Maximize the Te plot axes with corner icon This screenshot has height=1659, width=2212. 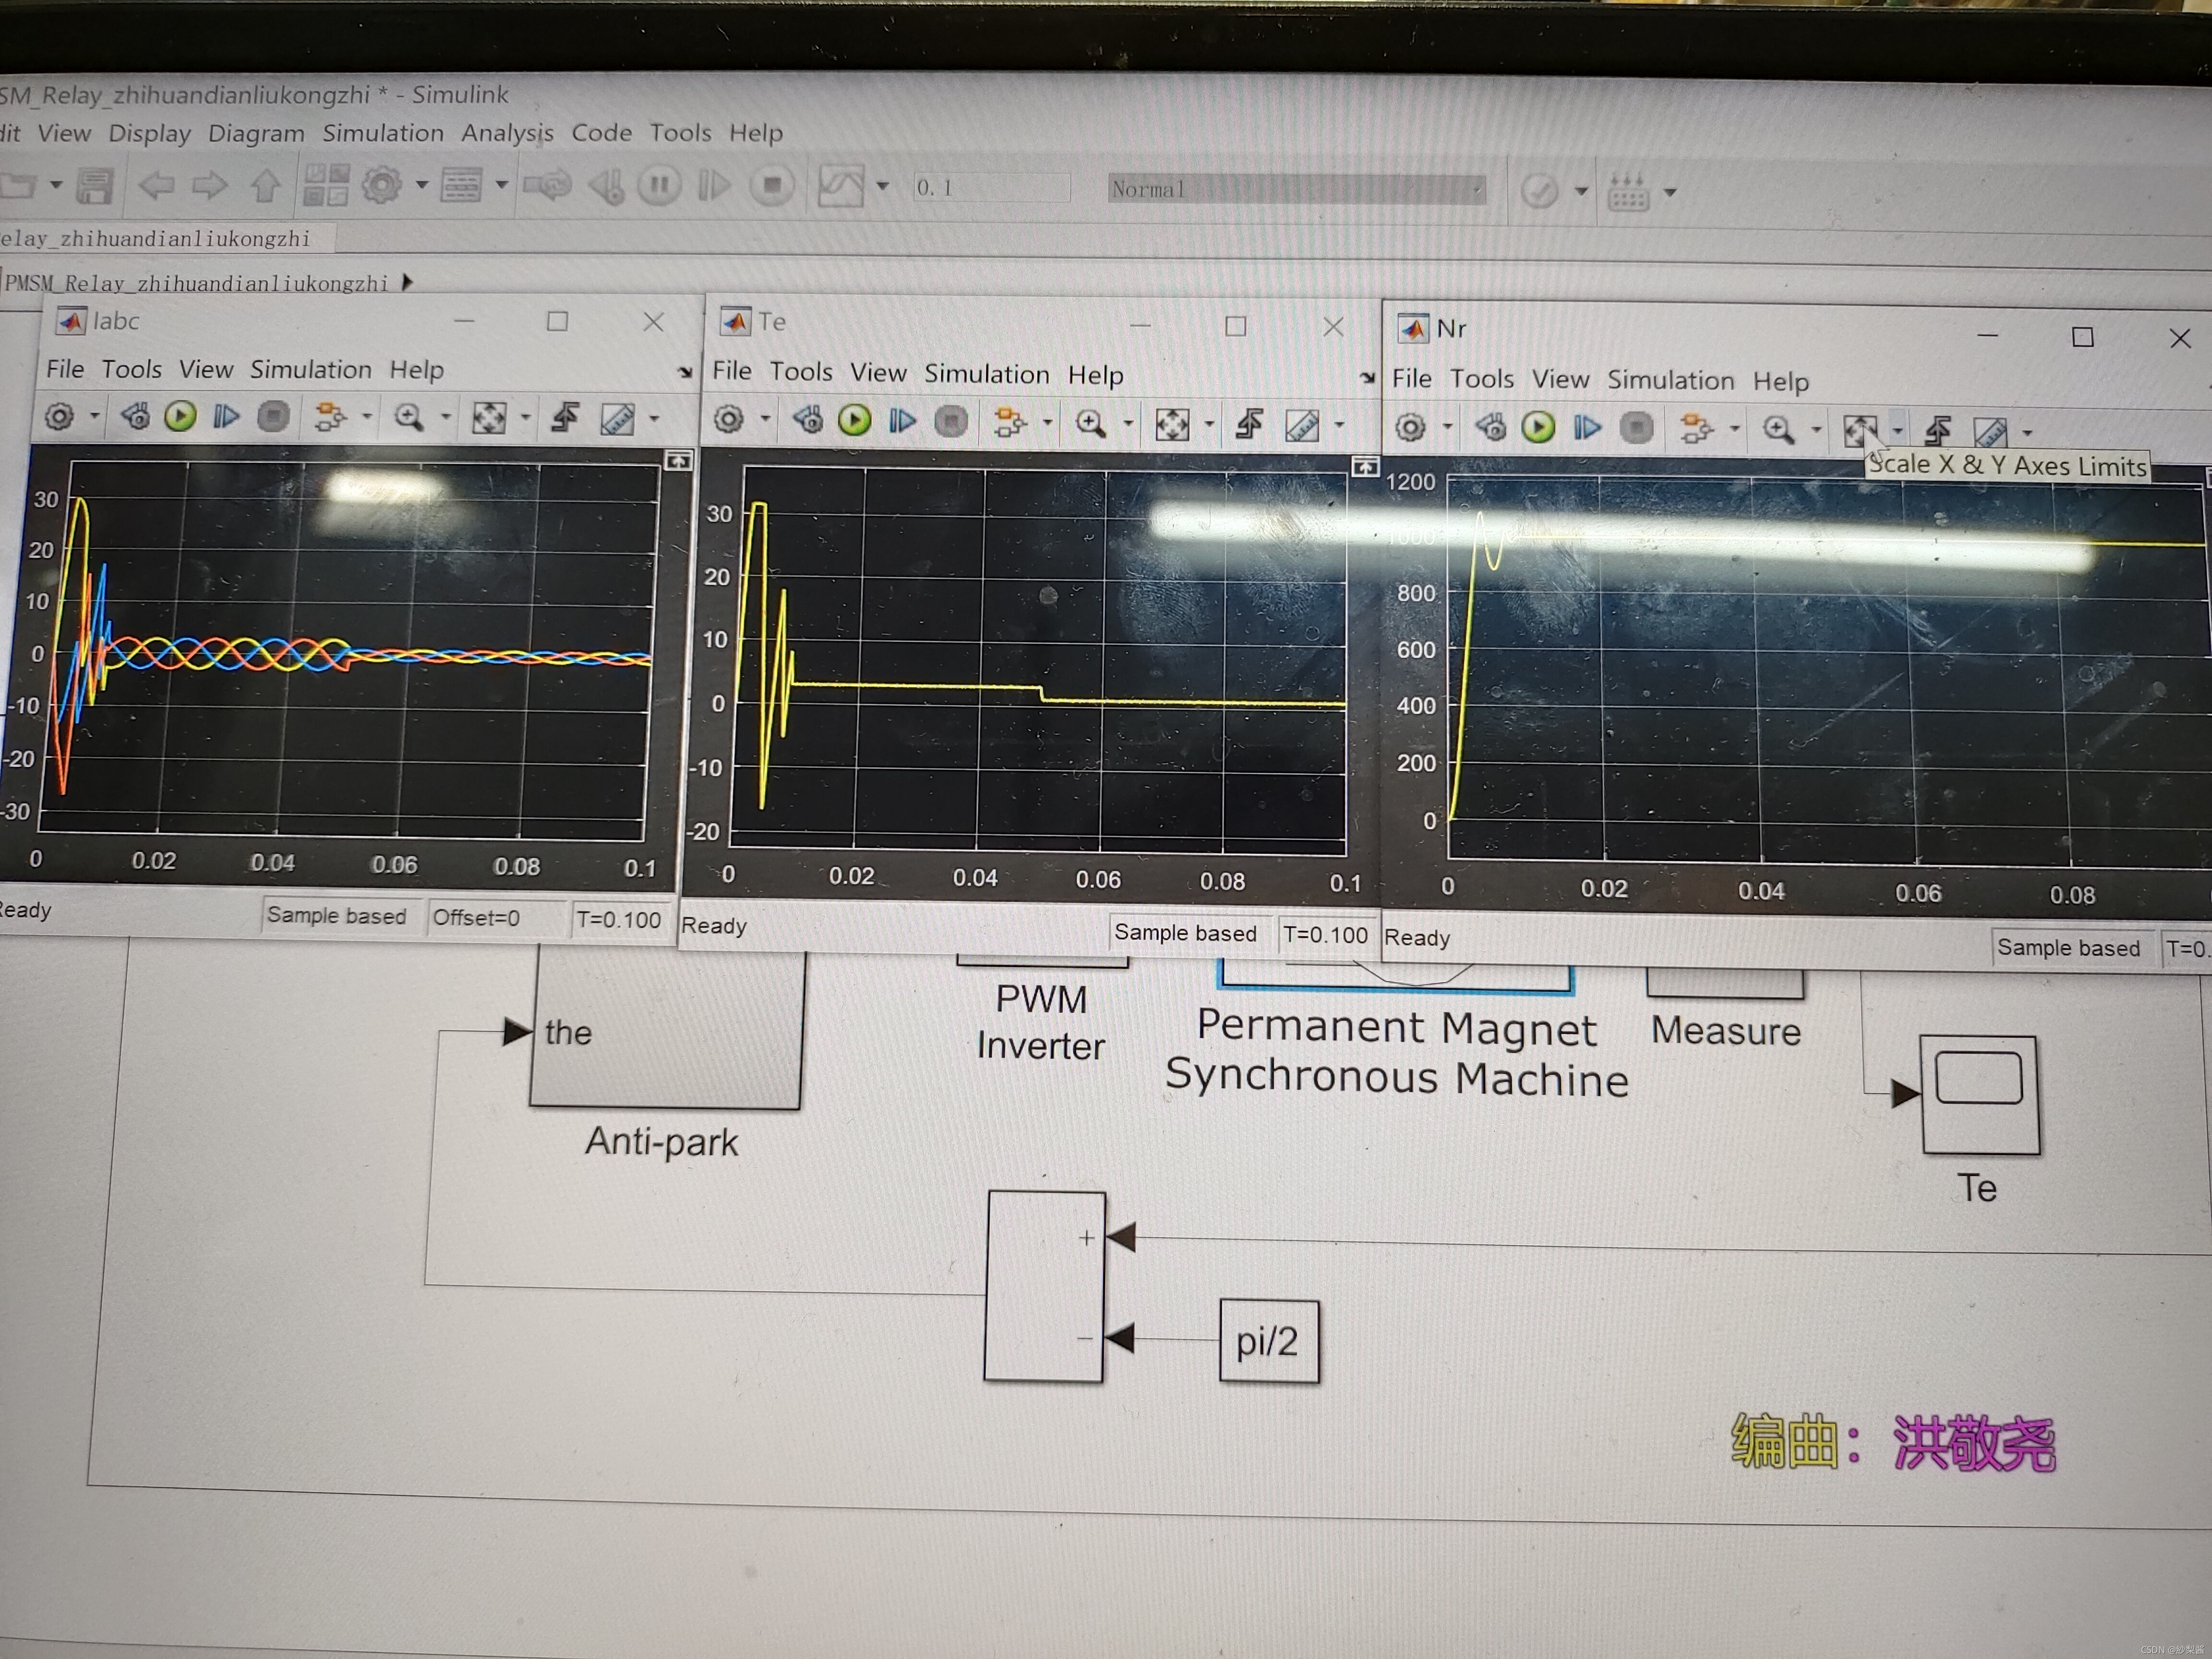(1365, 467)
